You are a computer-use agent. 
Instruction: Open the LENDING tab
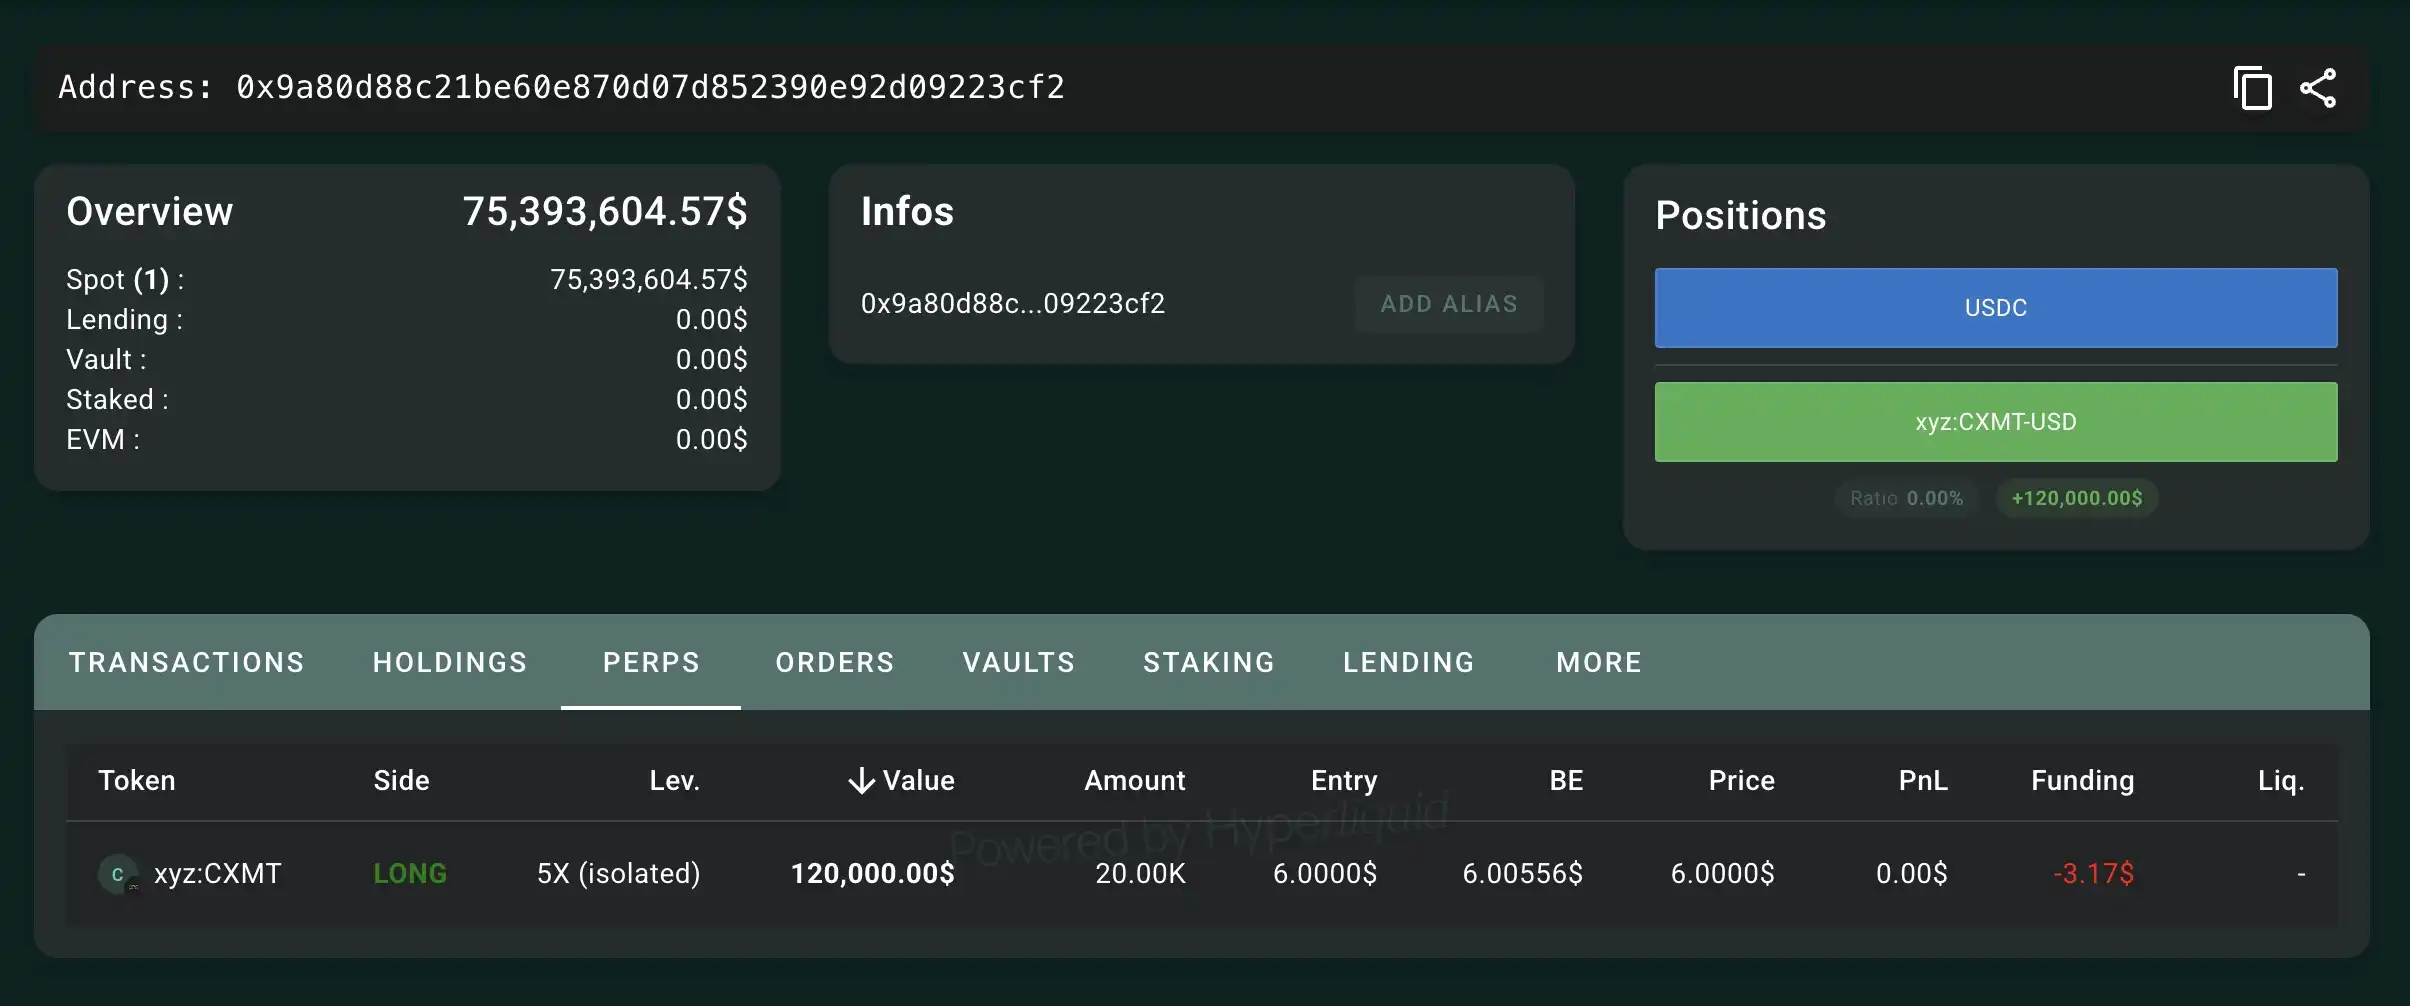[1409, 662]
